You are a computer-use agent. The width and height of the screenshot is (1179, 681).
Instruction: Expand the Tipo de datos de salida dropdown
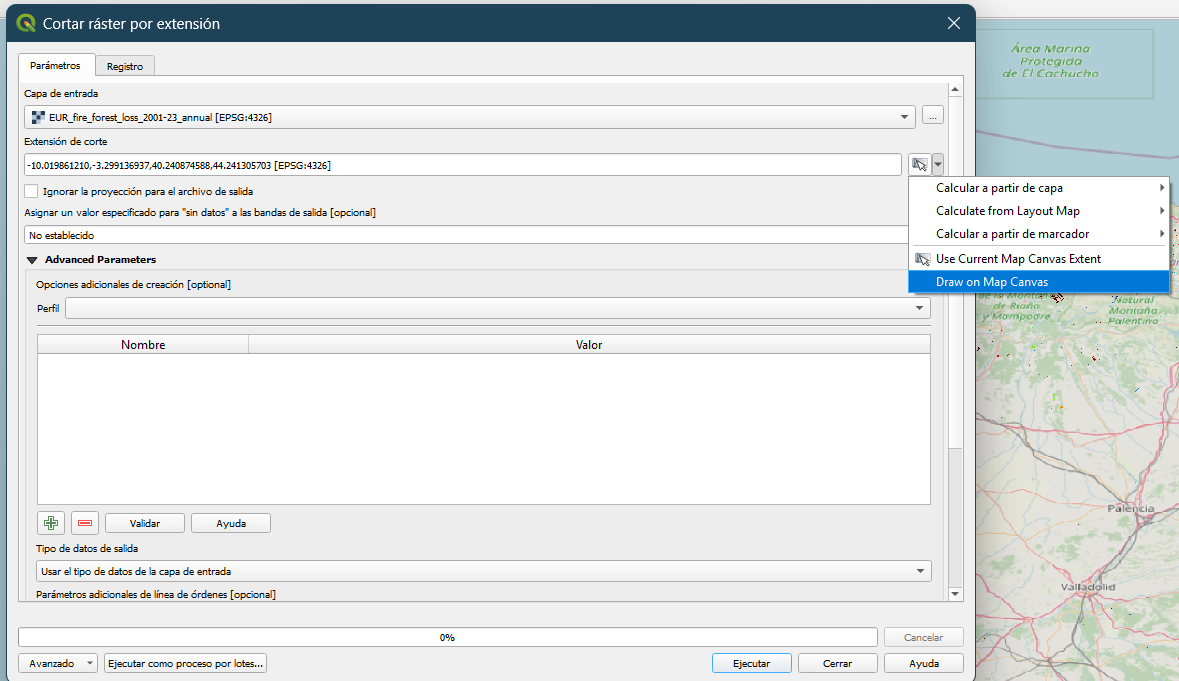485,571
